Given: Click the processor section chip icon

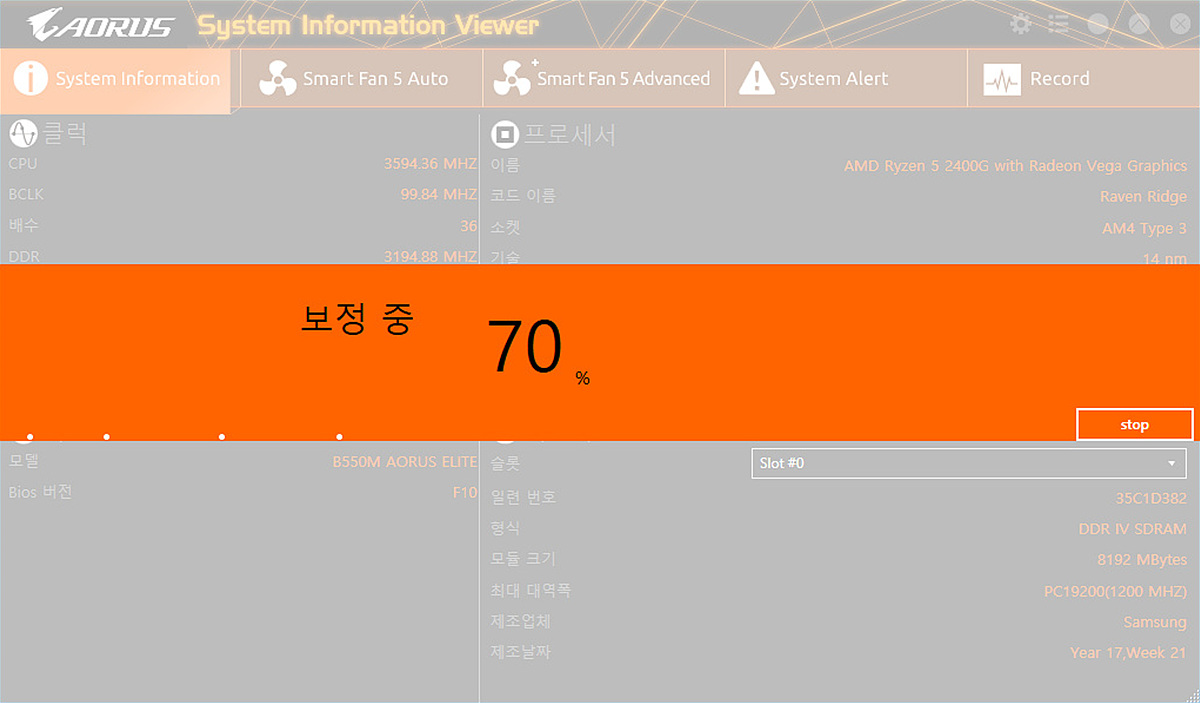Looking at the screenshot, I should 505,134.
